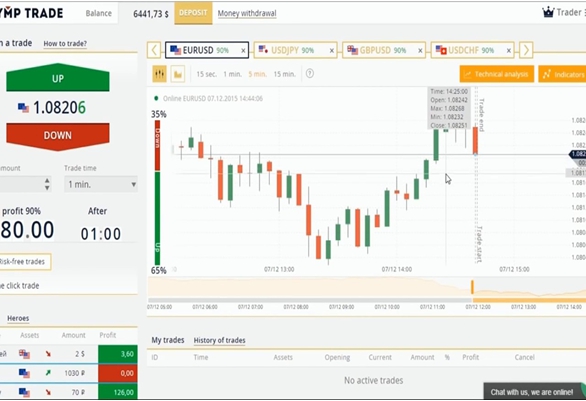
Task: Place an UP trade
Action: pos(58,78)
